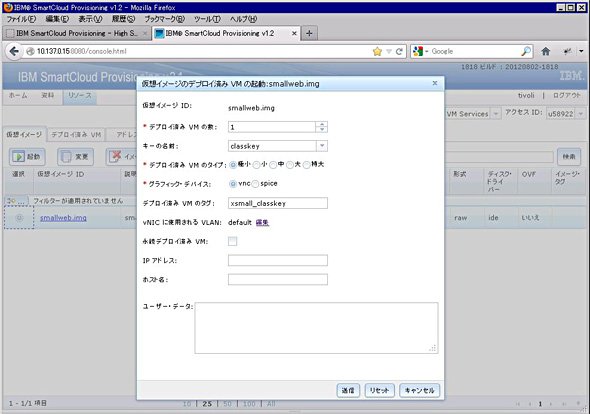590x414 pixels.
Task: Reload page using the refresh icon
Action: (x=399, y=52)
